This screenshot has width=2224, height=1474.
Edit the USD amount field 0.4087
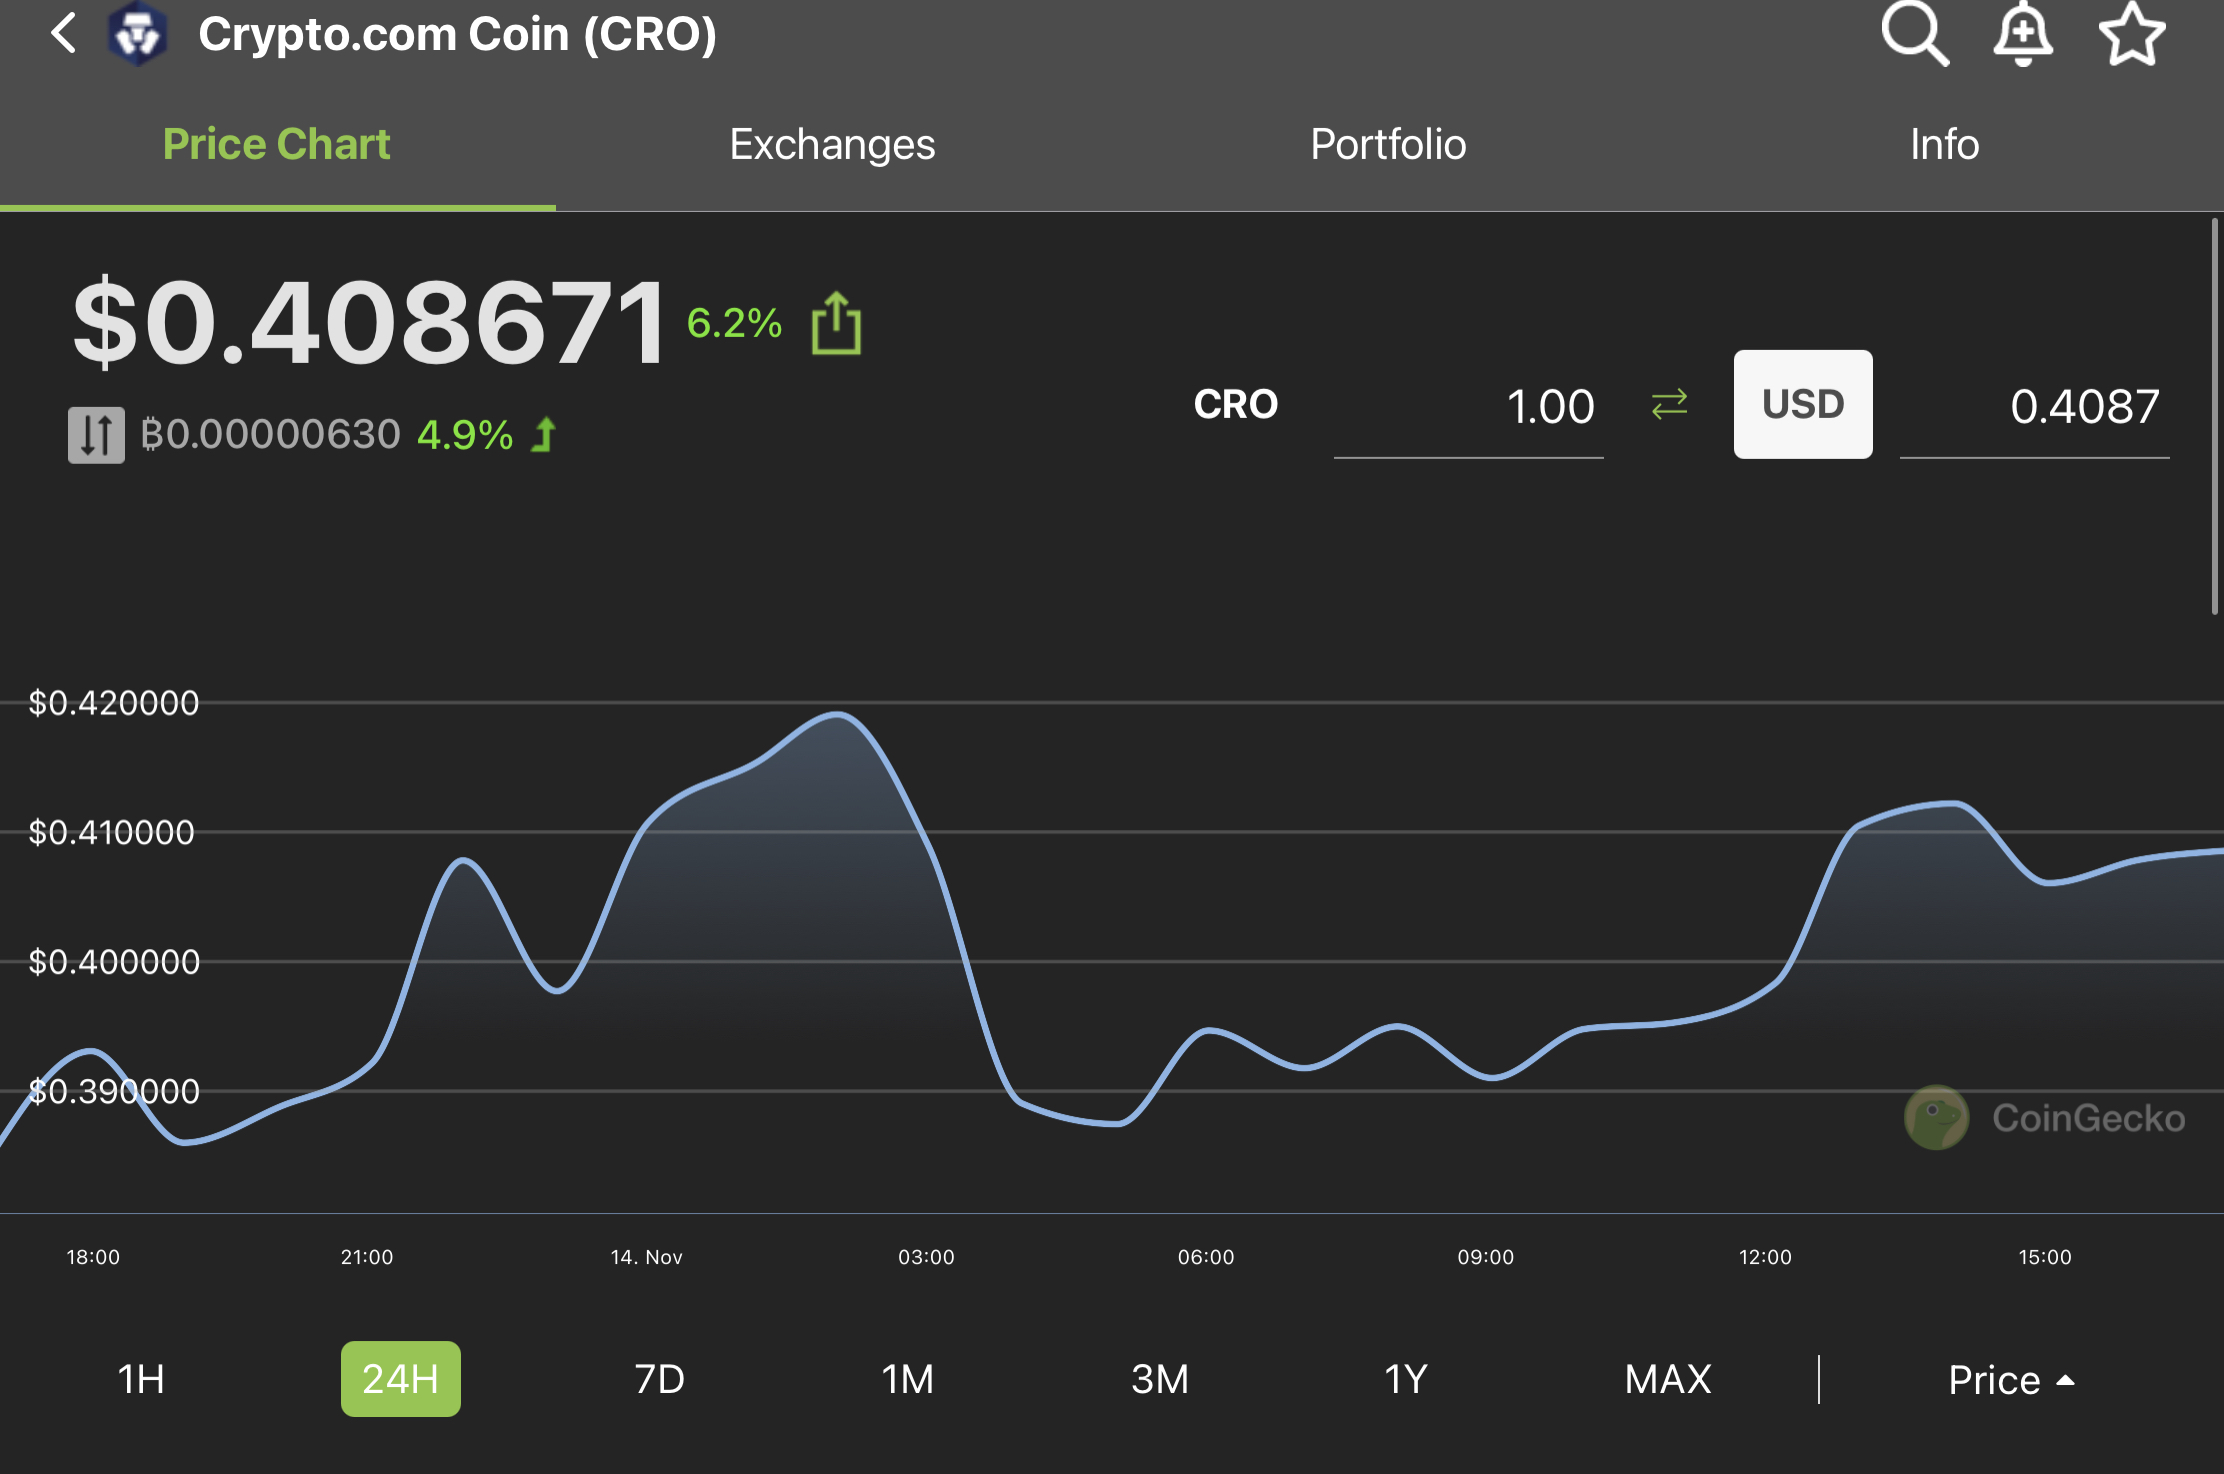[x=2035, y=407]
